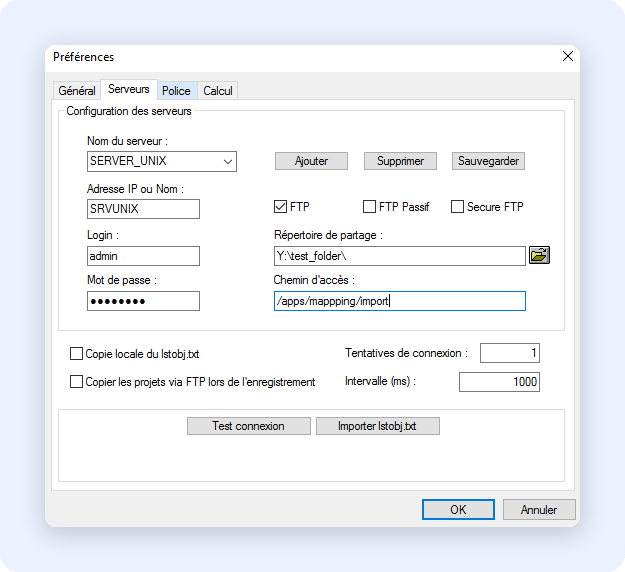
Task: Click the Sauvegarder button
Action: pyautogui.click(x=488, y=161)
